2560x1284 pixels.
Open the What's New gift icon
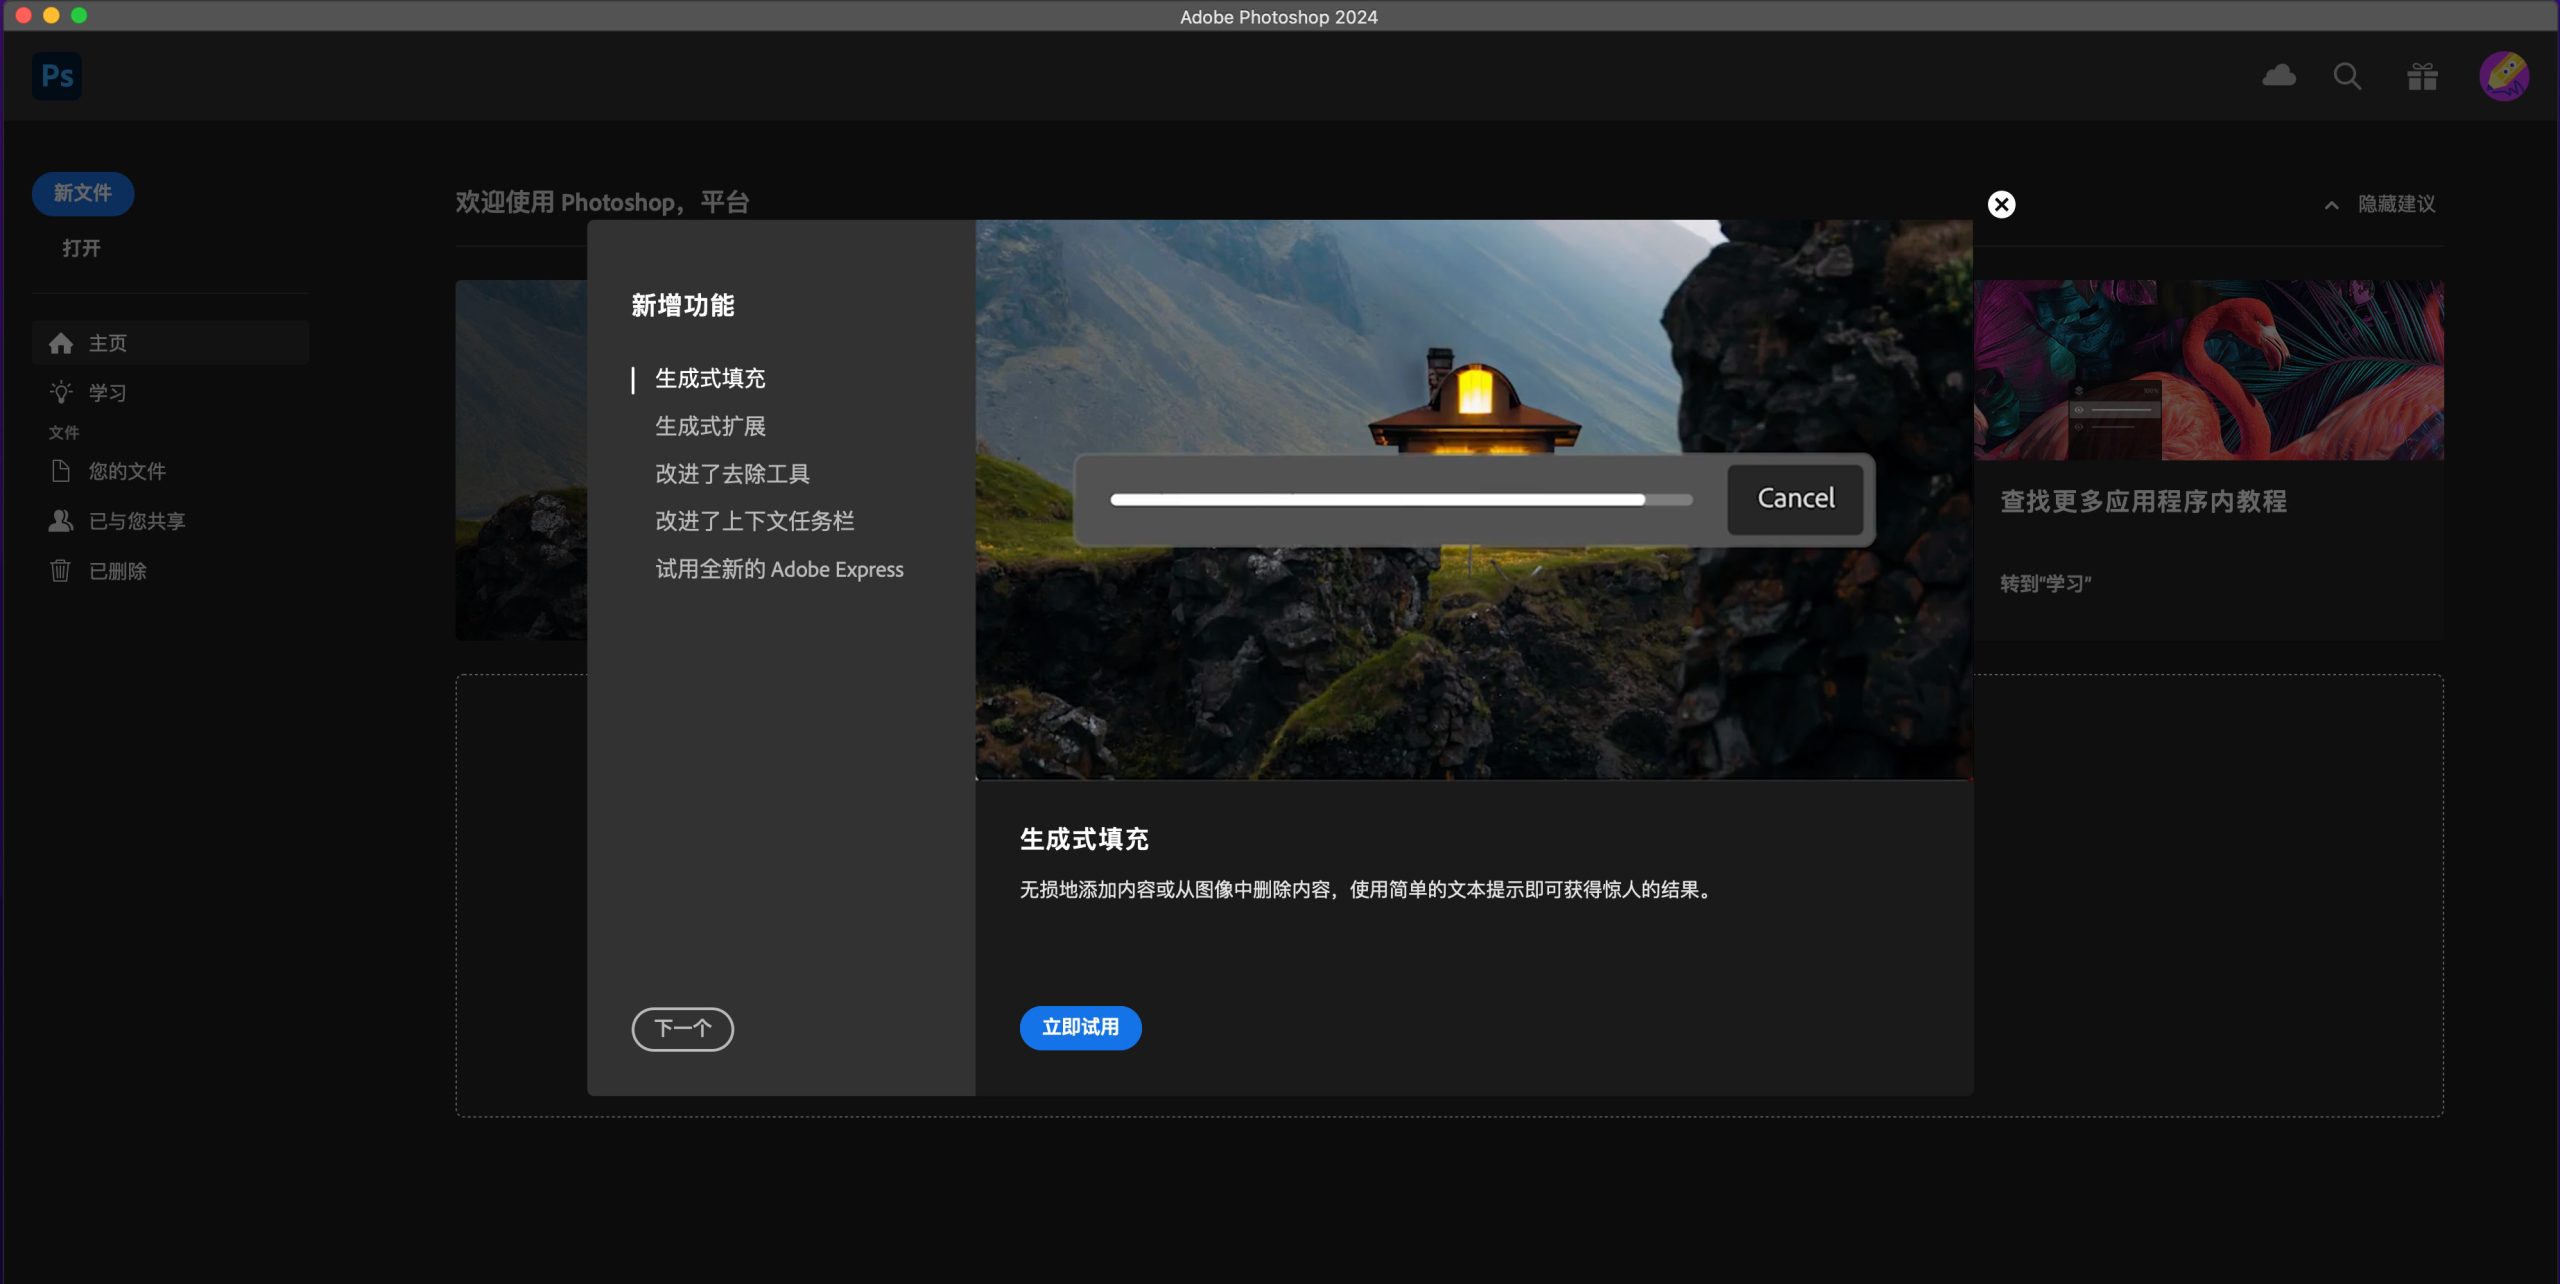pos(2422,76)
